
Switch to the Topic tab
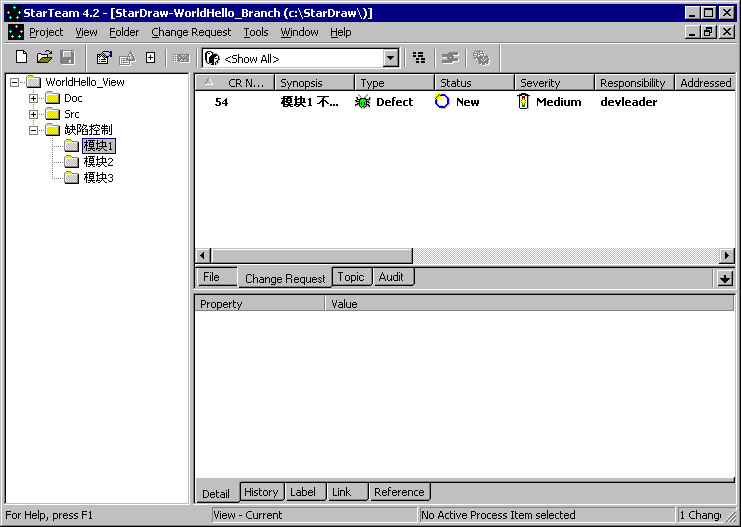351,277
